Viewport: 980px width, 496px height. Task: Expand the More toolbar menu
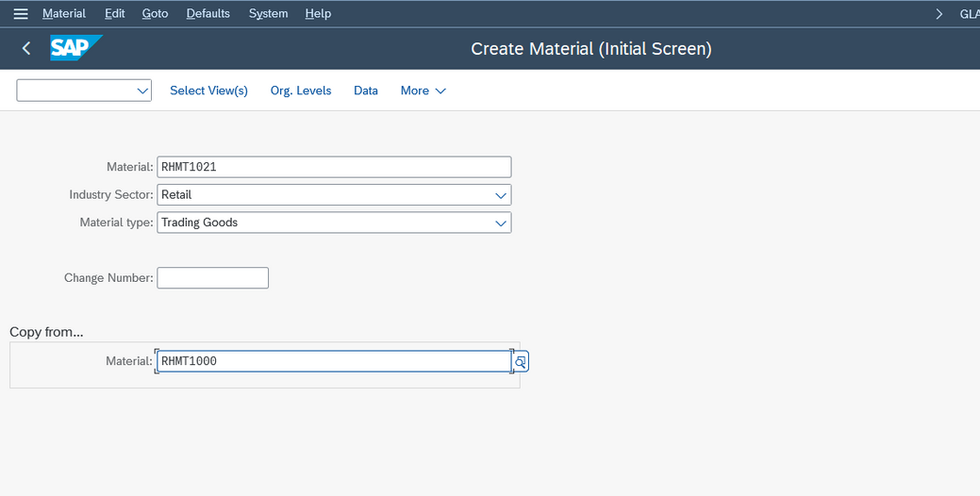pyautogui.click(x=423, y=91)
